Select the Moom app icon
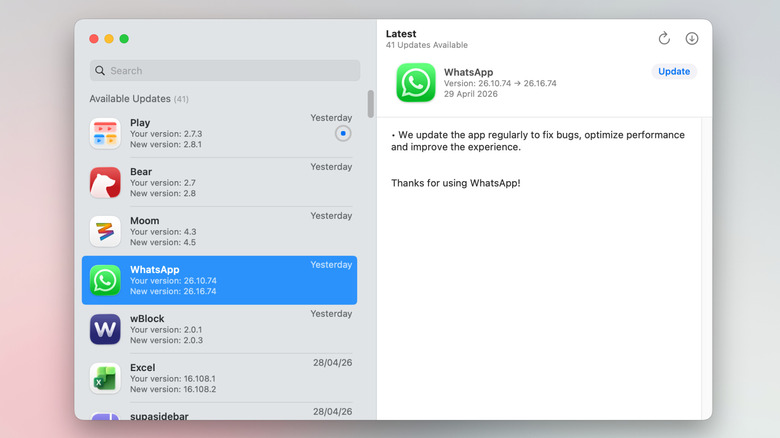This screenshot has width=780, height=438. point(105,231)
